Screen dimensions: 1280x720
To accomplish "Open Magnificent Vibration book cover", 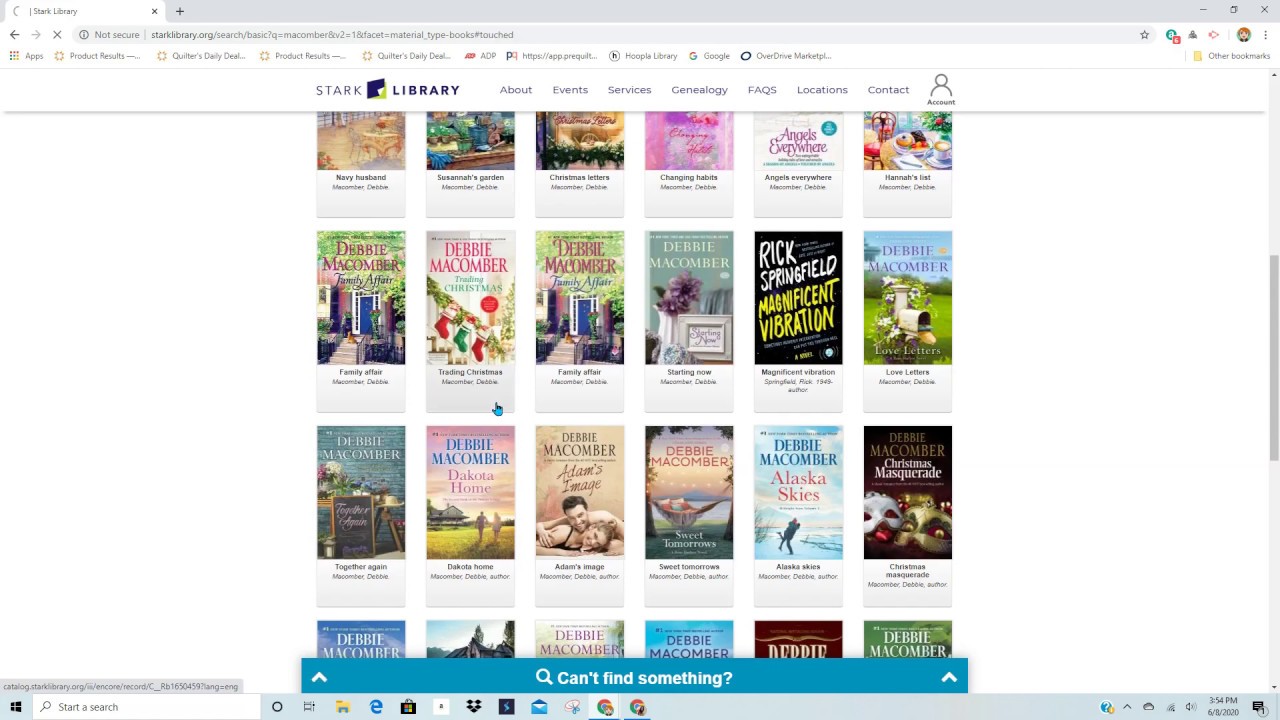I will click(798, 298).
